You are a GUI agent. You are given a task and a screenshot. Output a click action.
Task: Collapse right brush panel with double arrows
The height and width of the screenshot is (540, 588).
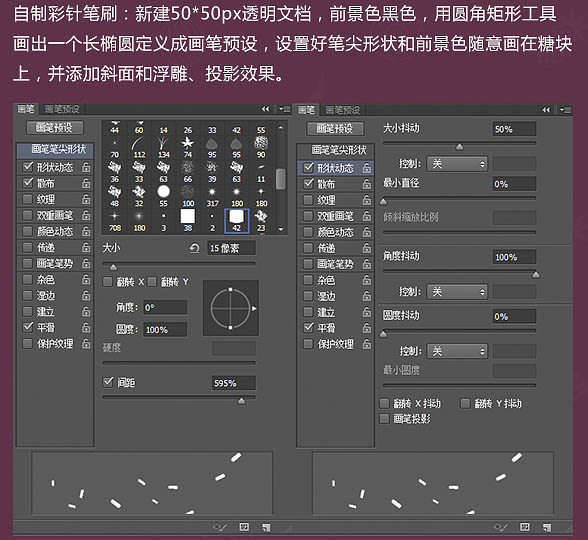(x=546, y=110)
